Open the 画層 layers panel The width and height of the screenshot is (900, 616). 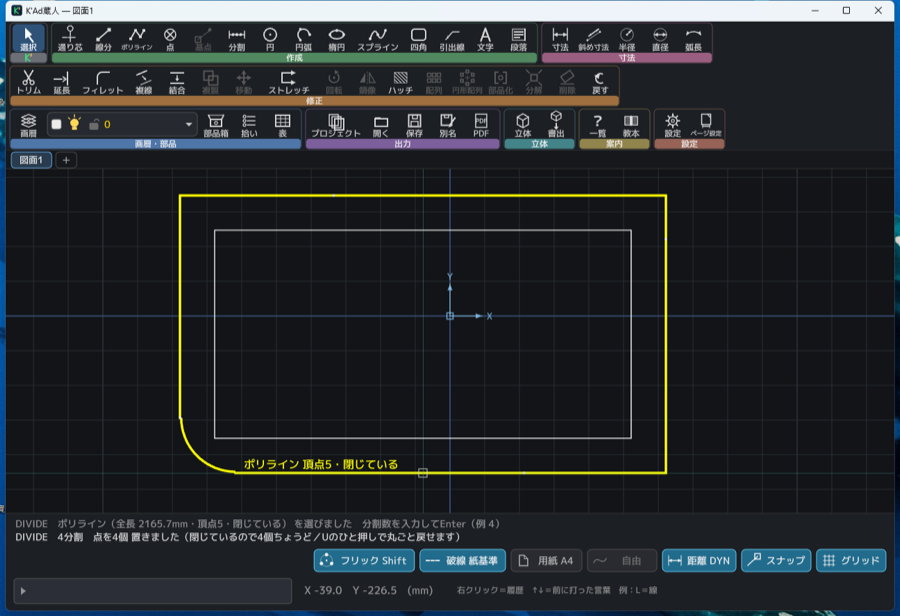[x=28, y=125]
